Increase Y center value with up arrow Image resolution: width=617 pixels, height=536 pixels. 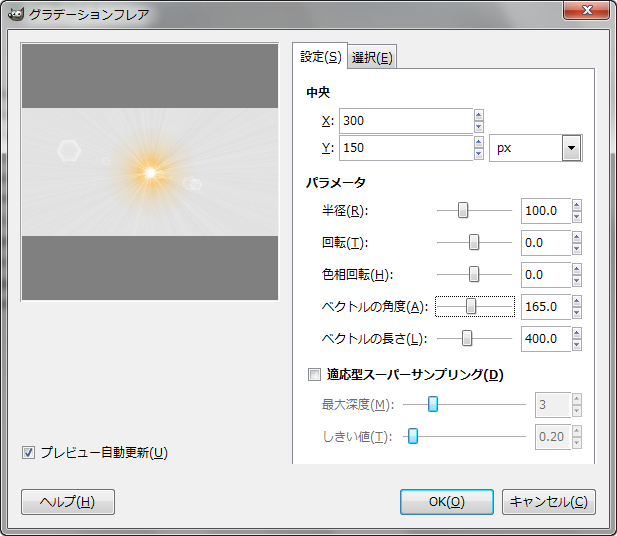pos(478,142)
